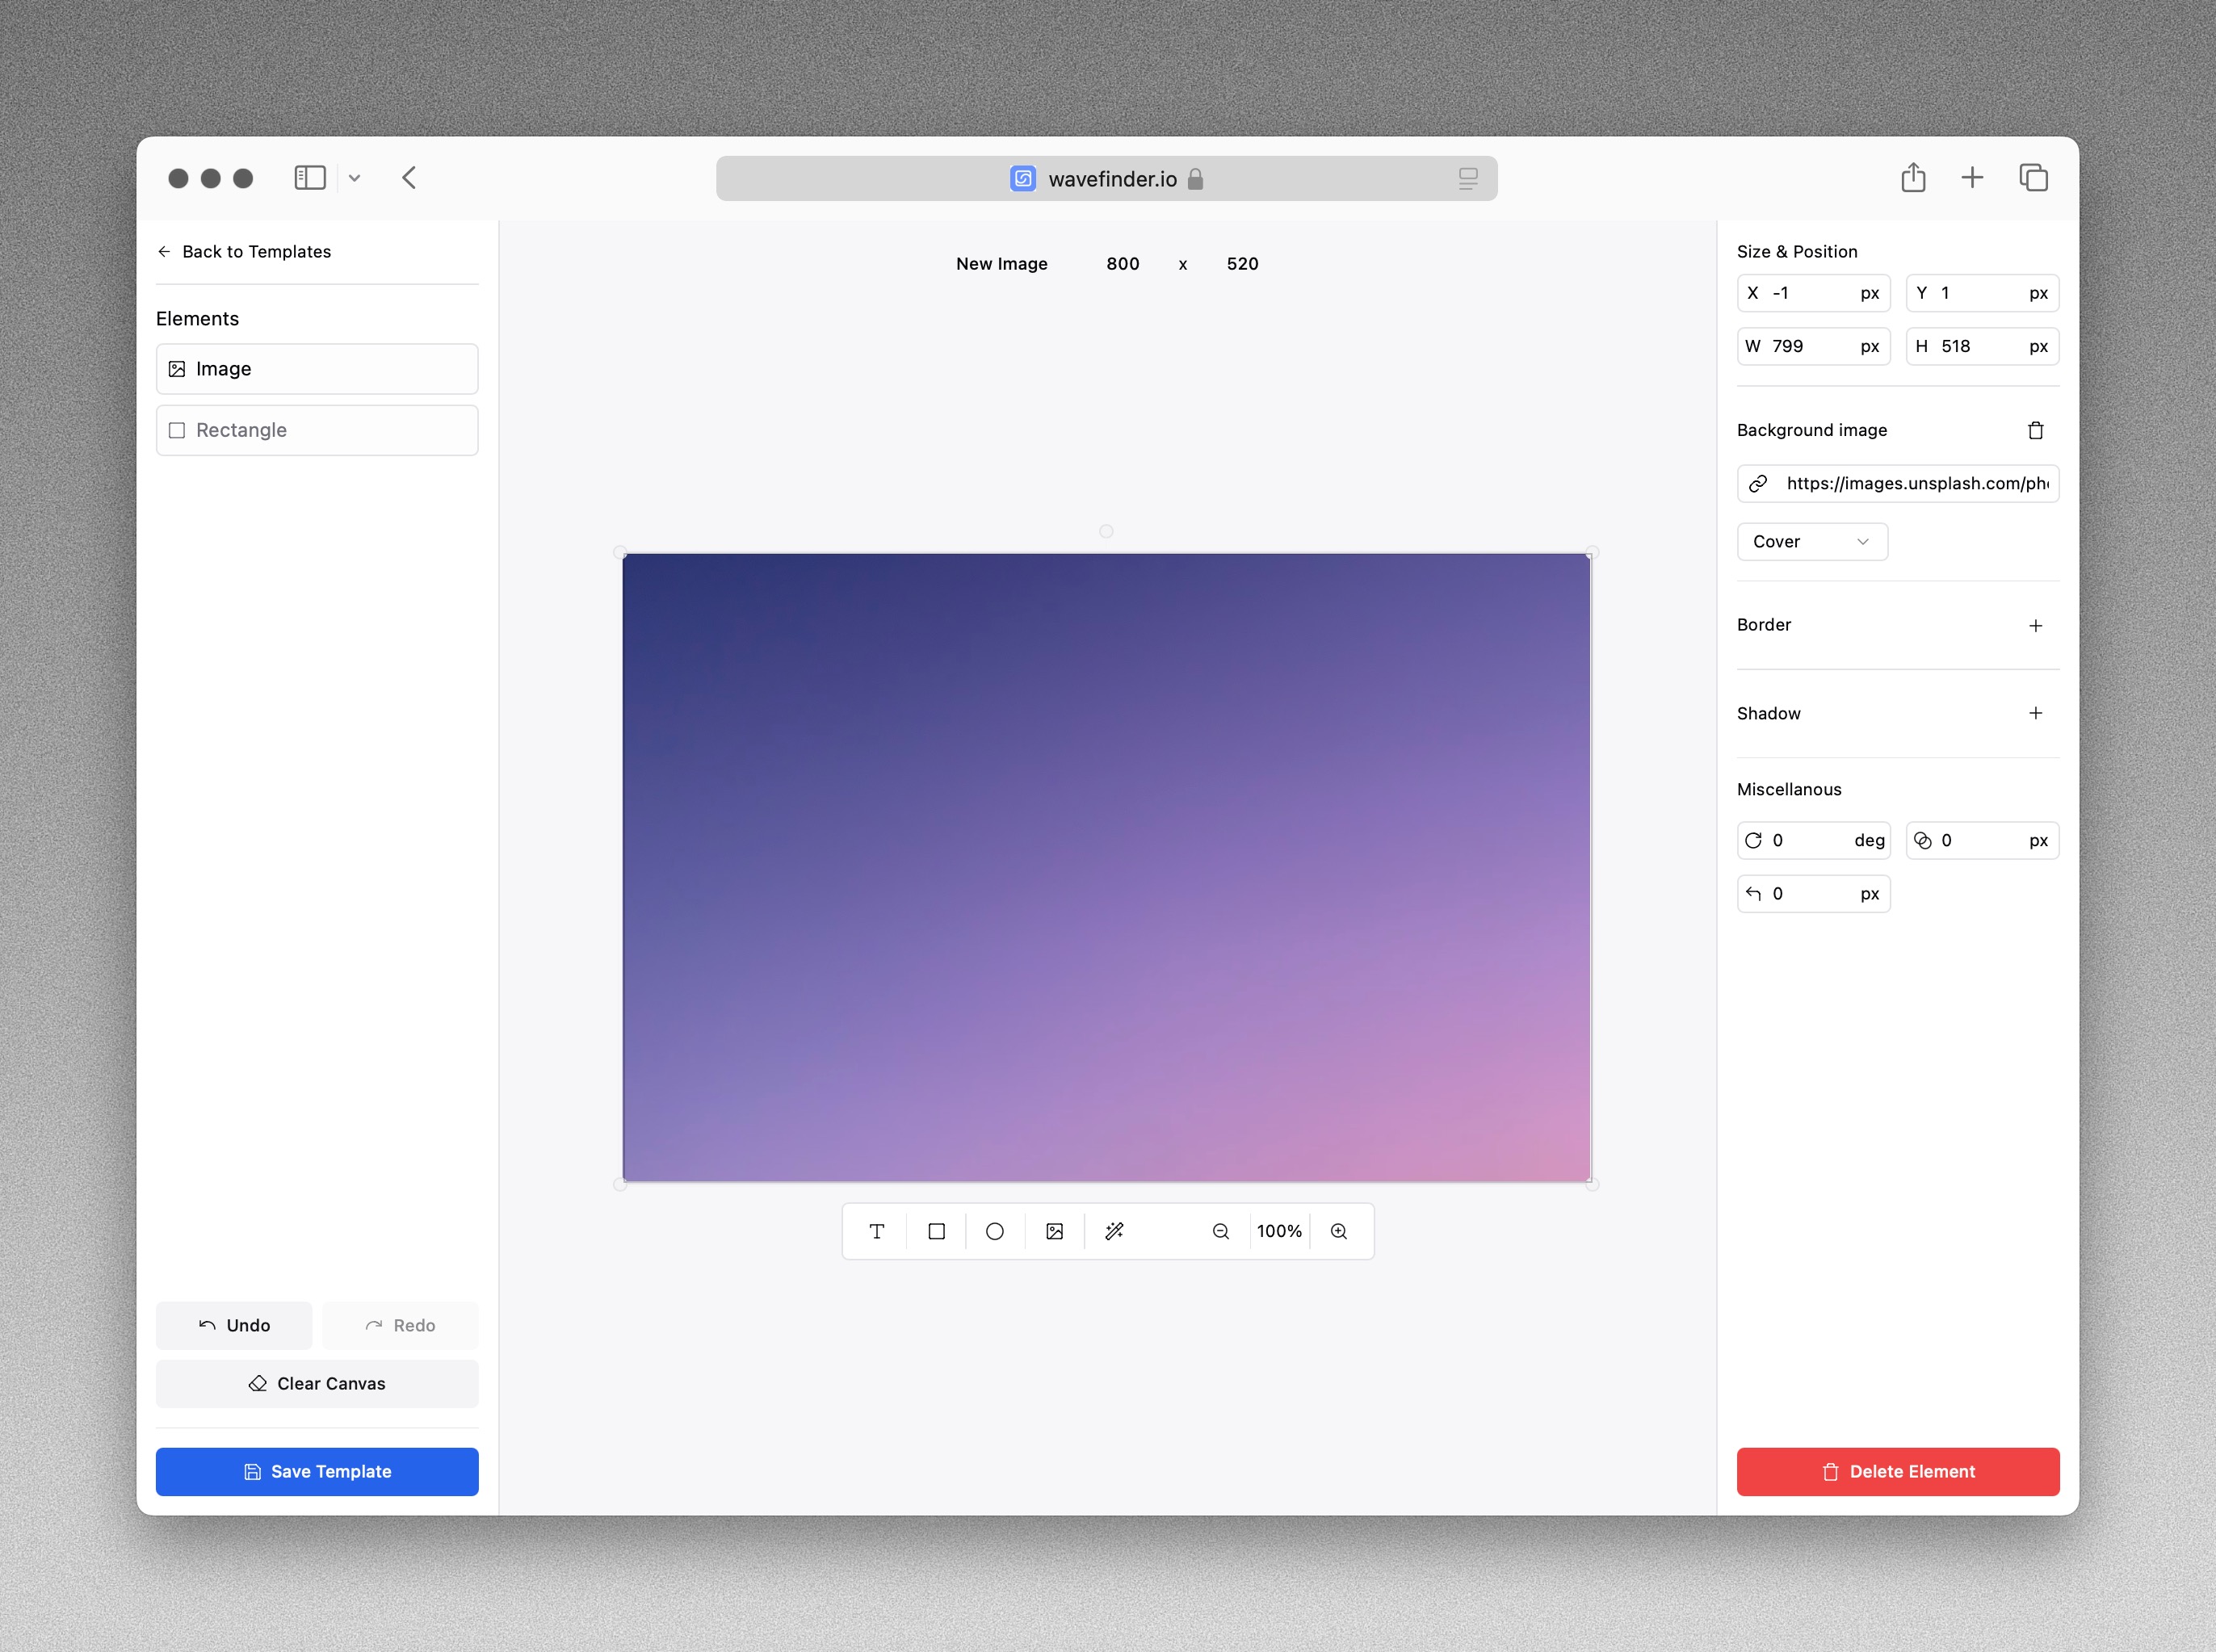Click the back arrow icon beside Templates
The height and width of the screenshot is (1652, 2216).
coord(164,251)
